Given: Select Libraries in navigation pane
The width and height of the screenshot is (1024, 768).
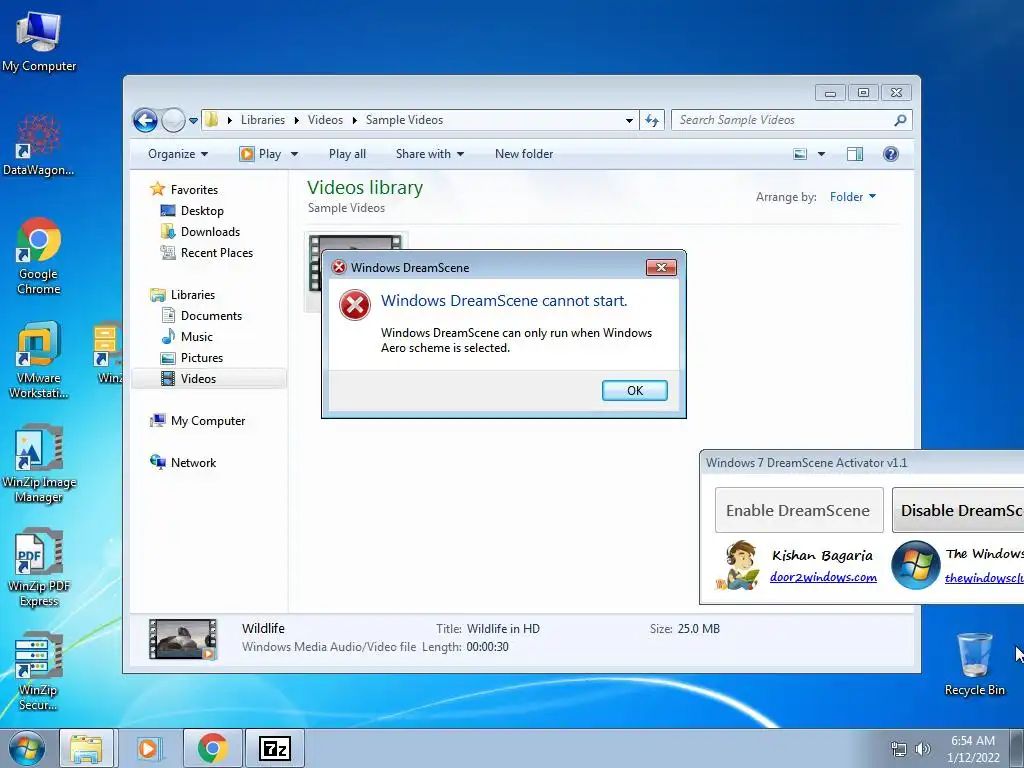Looking at the screenshot, I should click(x=193, y=295).
